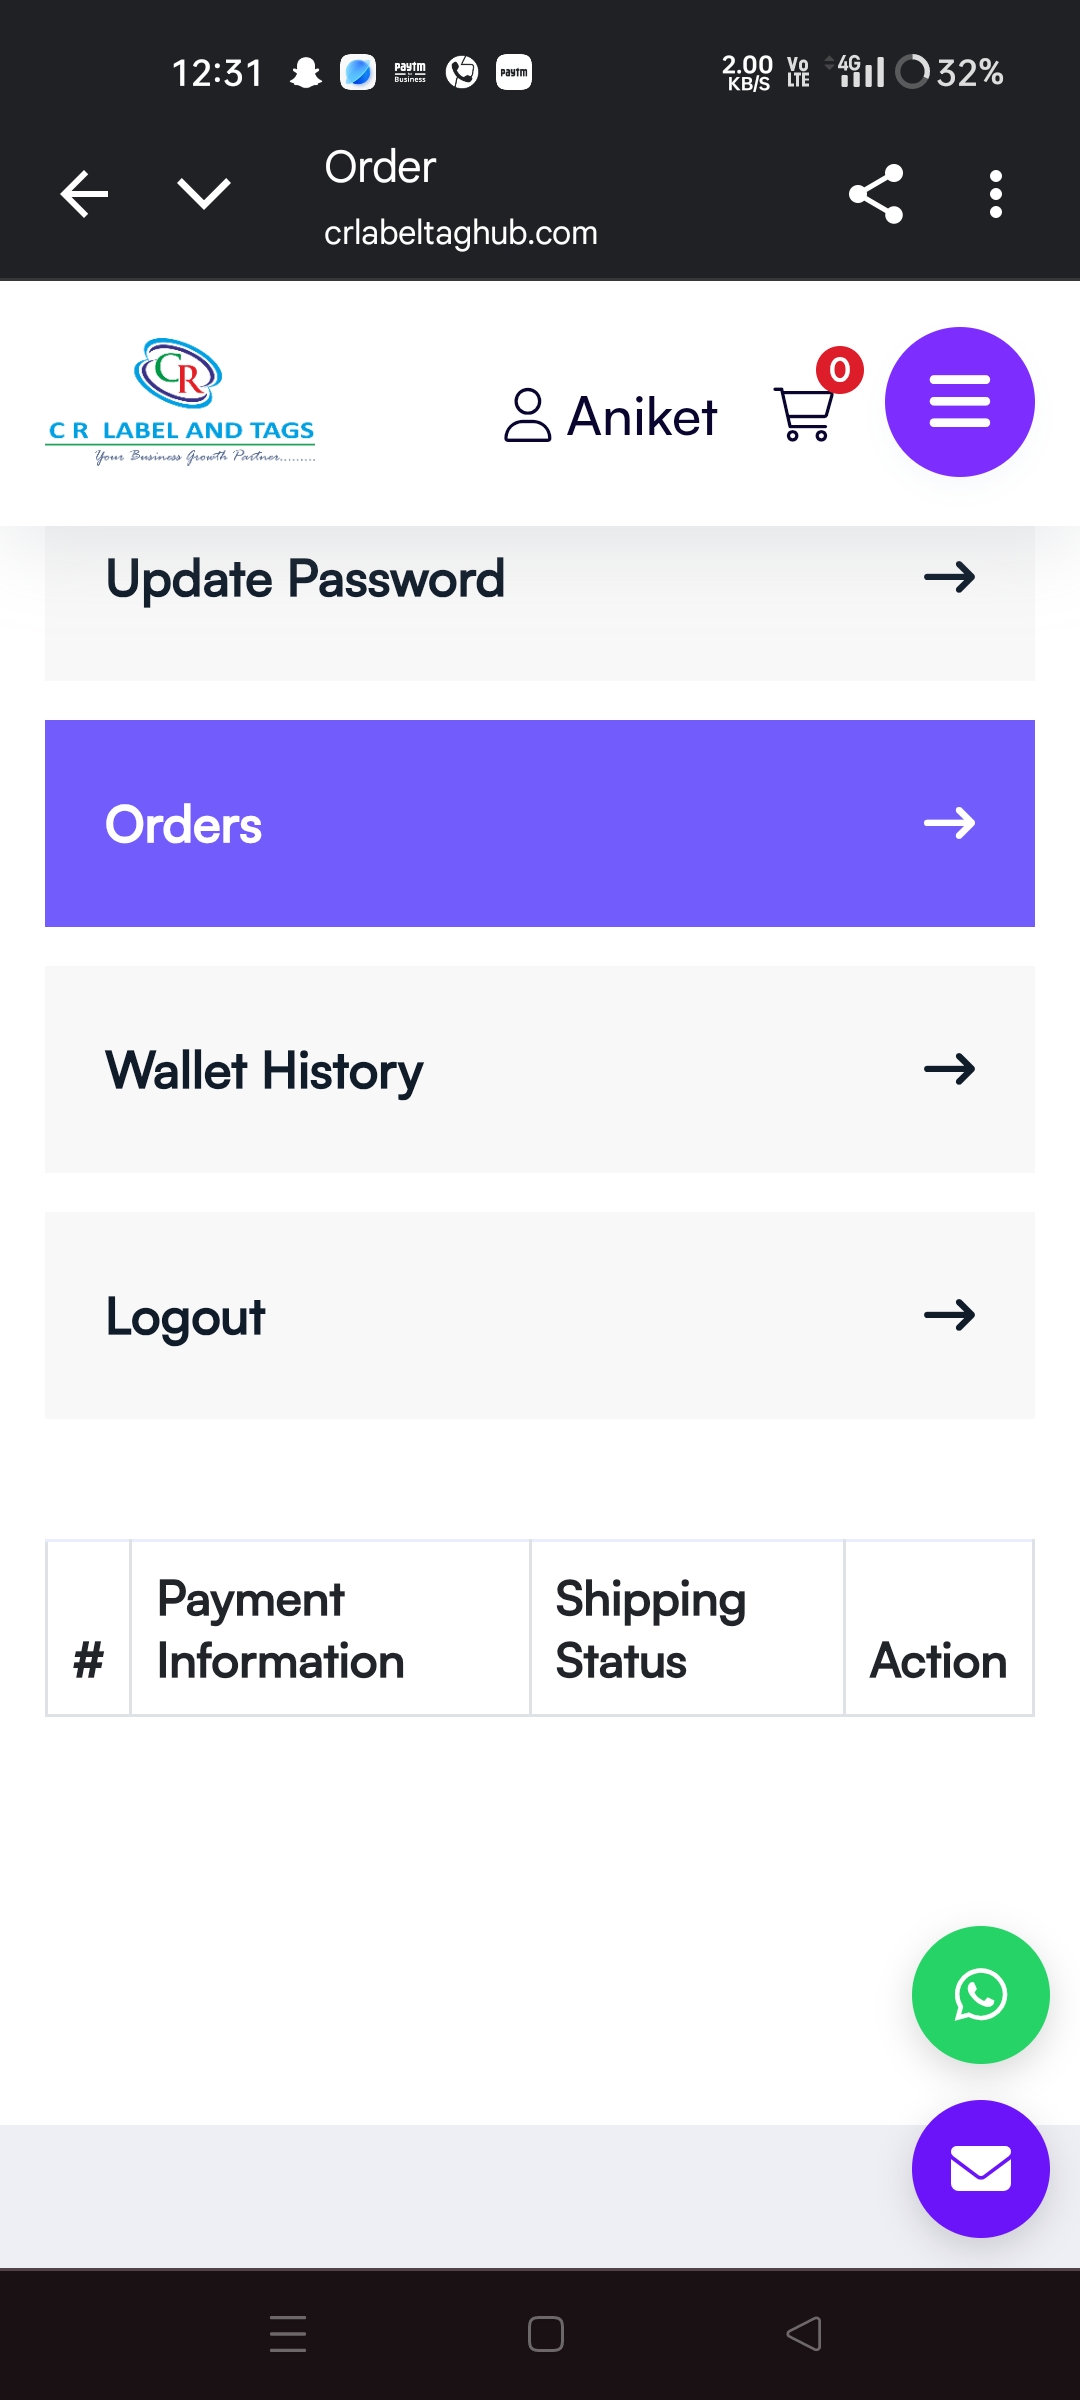
Task: Open the purple email contact button
Action: point(980,2169)
